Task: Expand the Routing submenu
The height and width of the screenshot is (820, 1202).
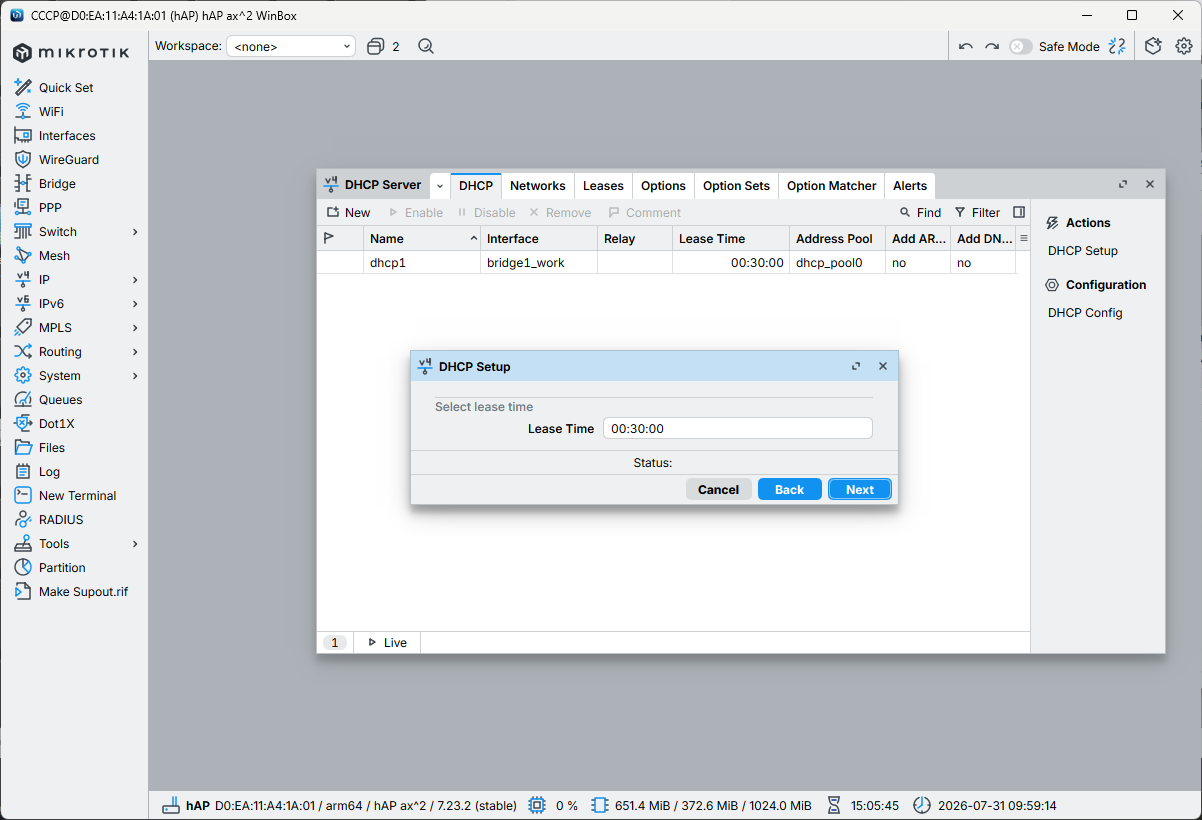Action: [x=135, y=352]
